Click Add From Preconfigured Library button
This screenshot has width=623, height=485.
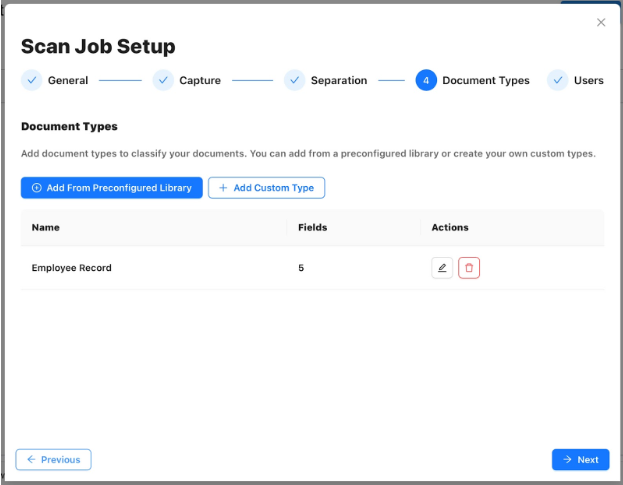pos(112,188)
